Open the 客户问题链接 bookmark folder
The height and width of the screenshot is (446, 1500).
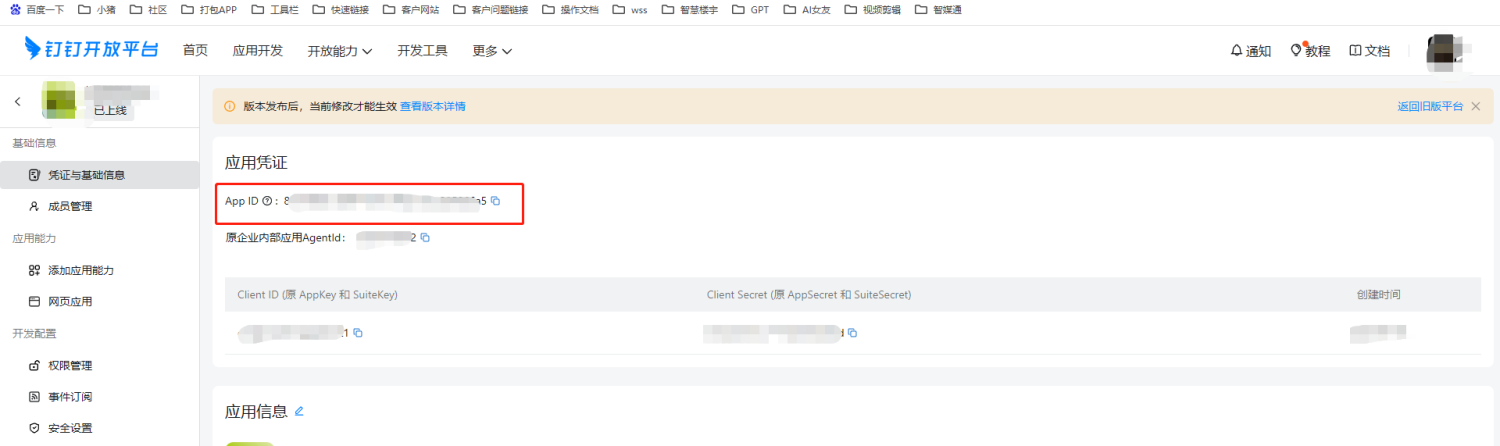tap(493, 10)
